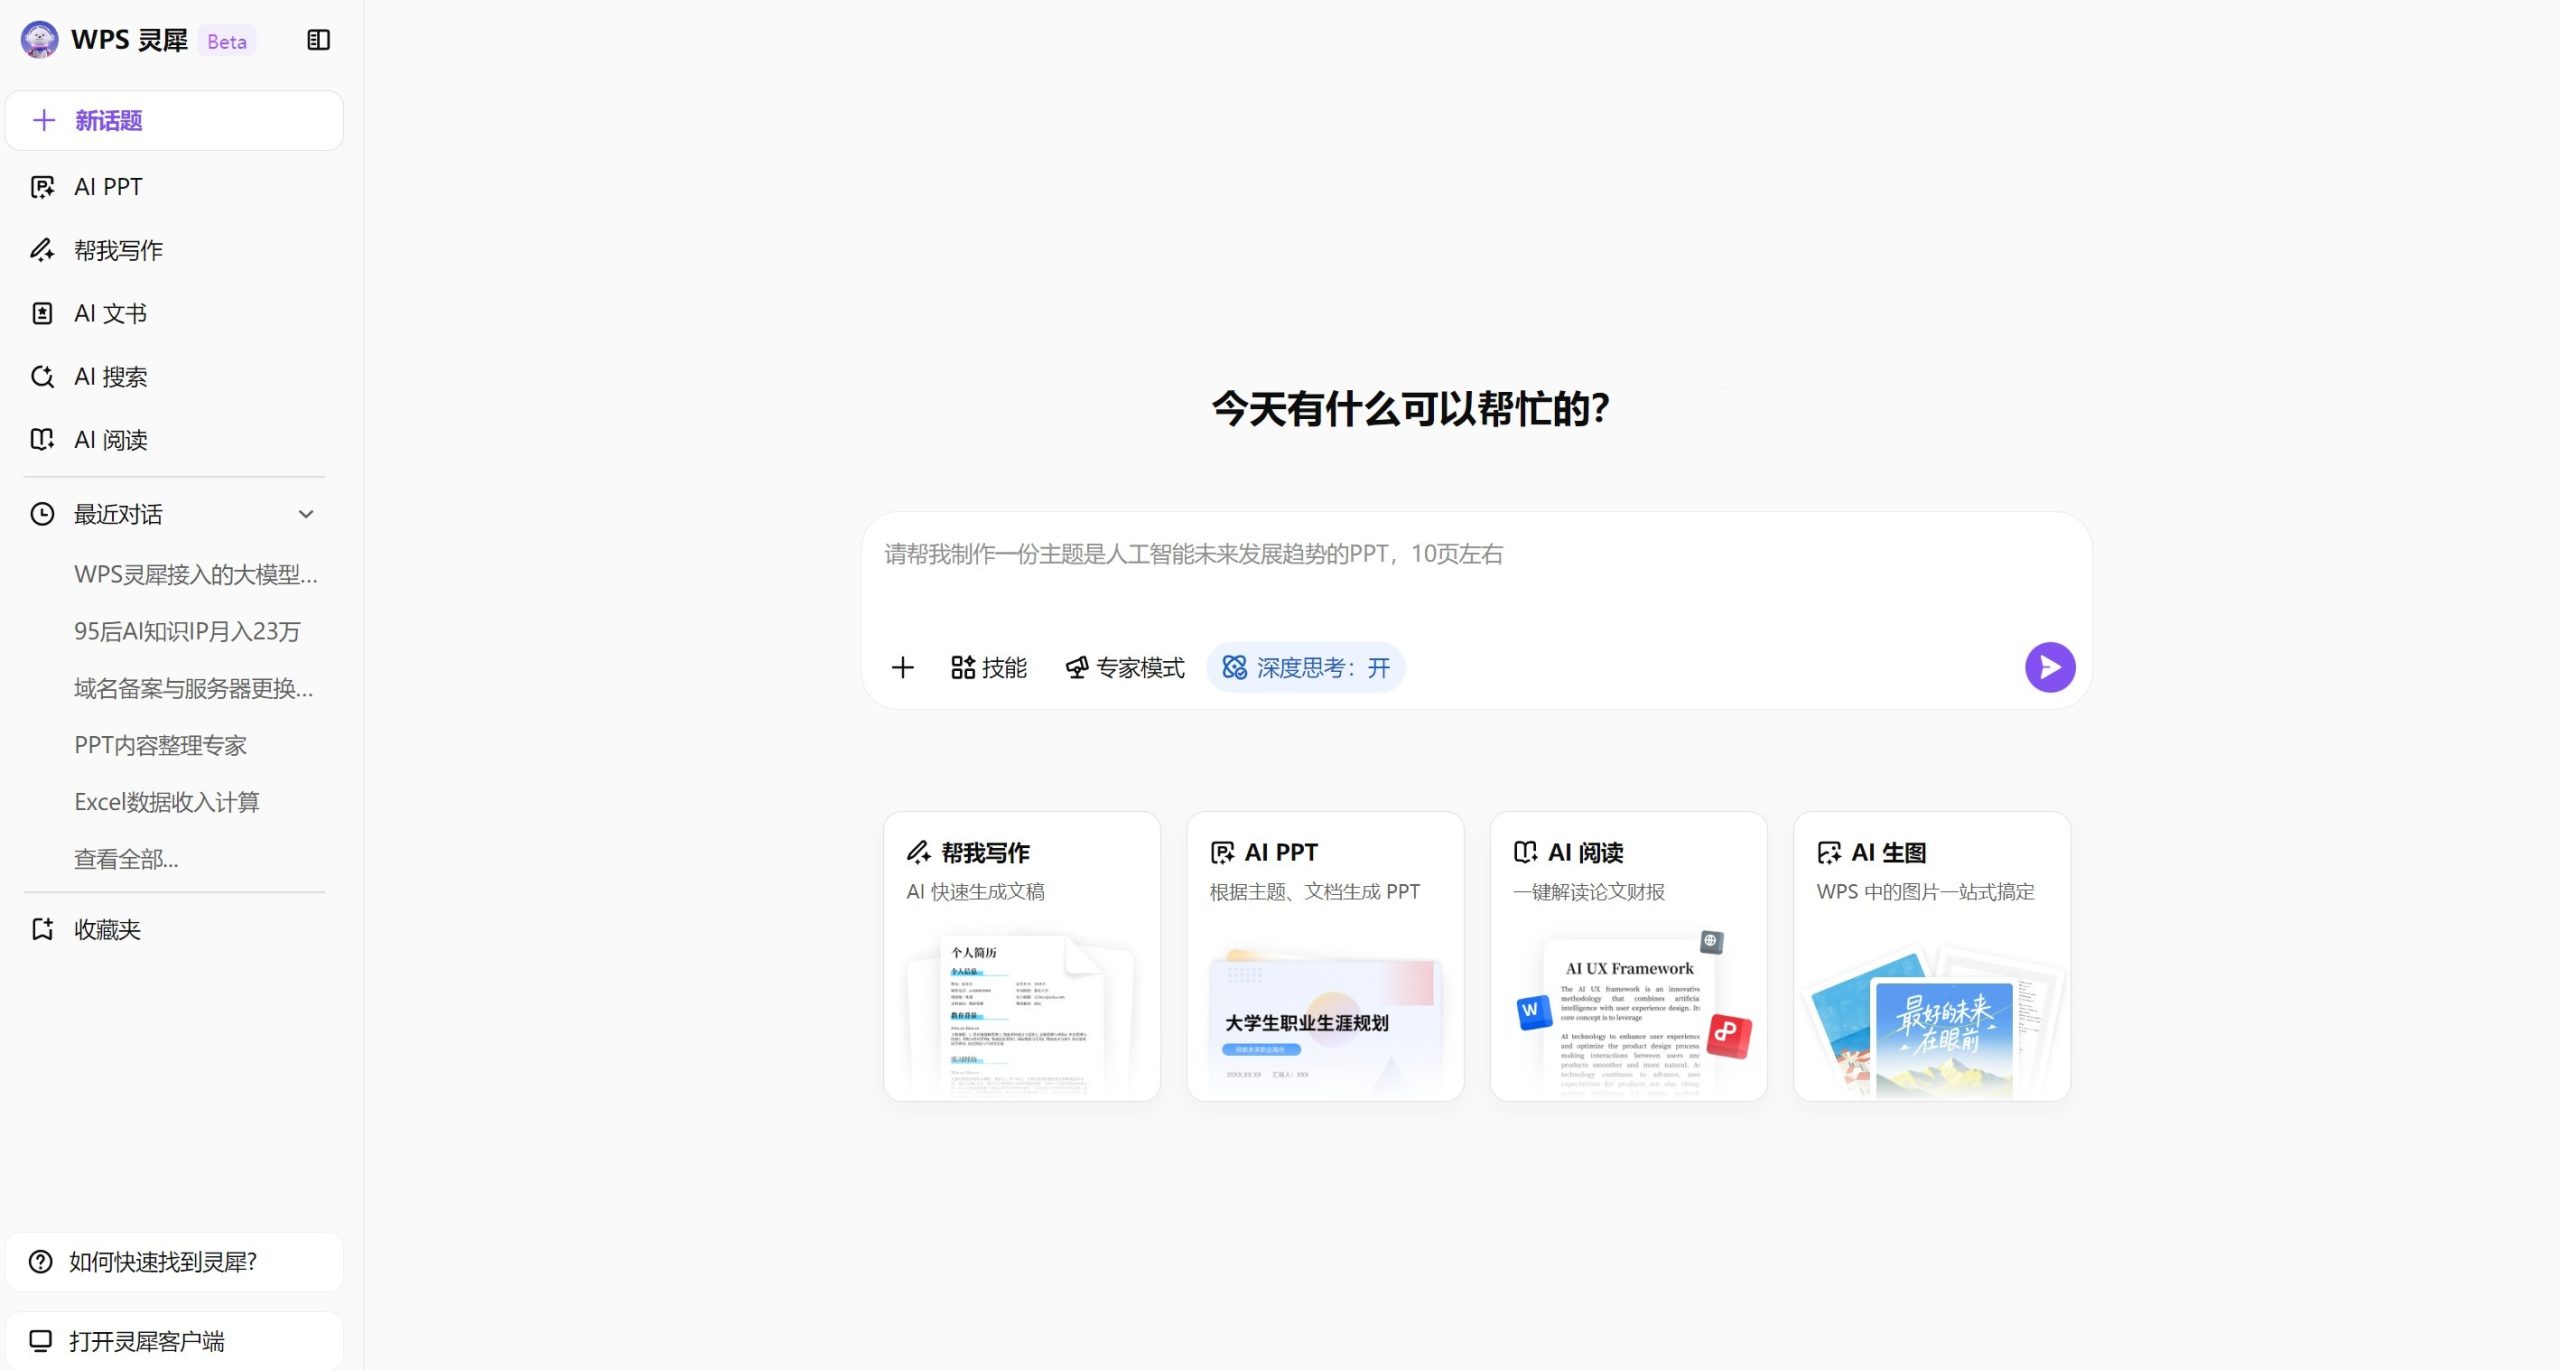The image size is (2560, 1370).
Task: Collapse the sidebar with the panel icon
Action: (318, 40)
